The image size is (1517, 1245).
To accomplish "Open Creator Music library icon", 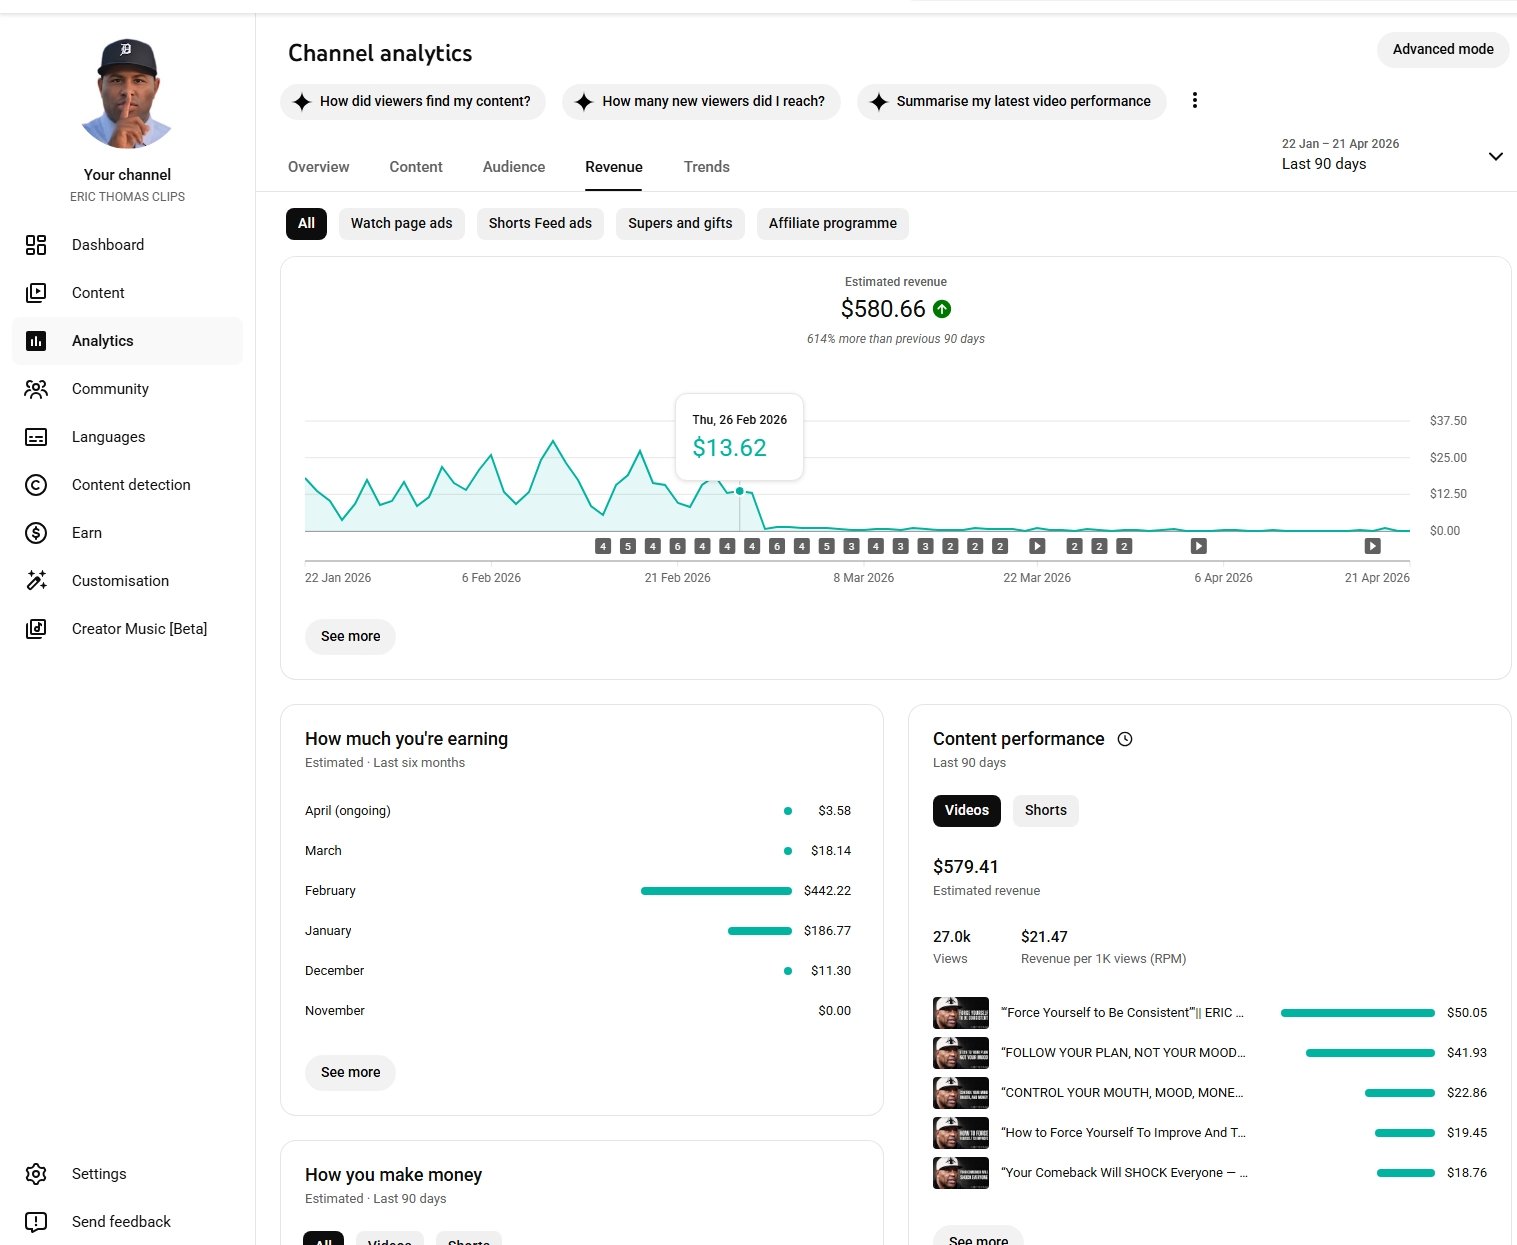I will [x=36, y=629].
